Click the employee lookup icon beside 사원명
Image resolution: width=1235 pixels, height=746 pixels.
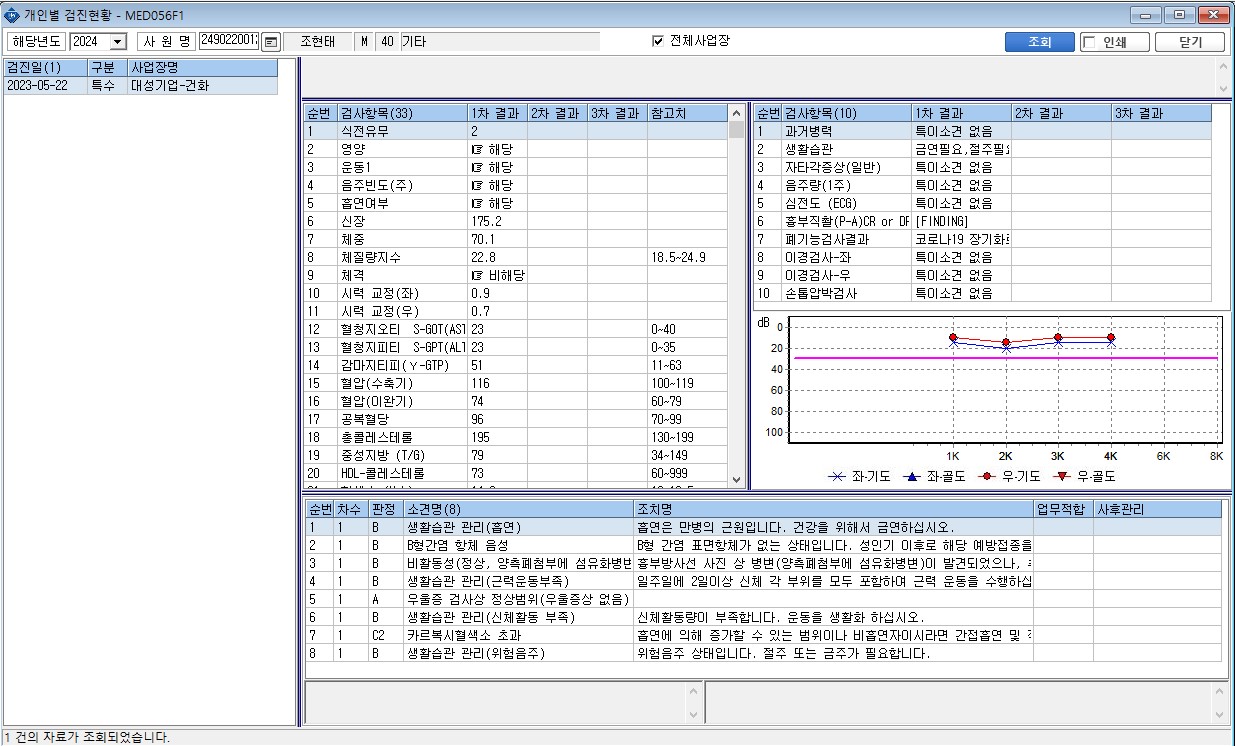[x=270, y=41]
